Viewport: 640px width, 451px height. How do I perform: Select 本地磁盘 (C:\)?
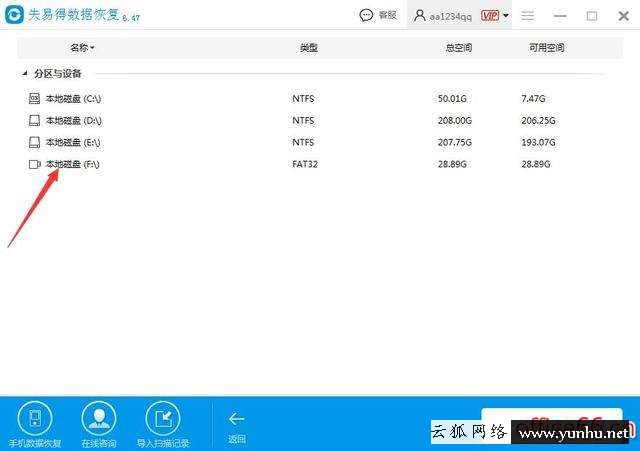(x=73, y=98)
